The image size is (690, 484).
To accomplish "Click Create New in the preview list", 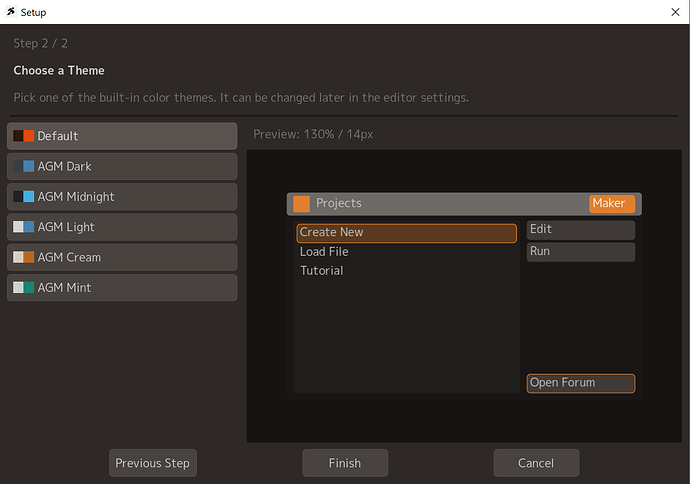I will 407,233.
